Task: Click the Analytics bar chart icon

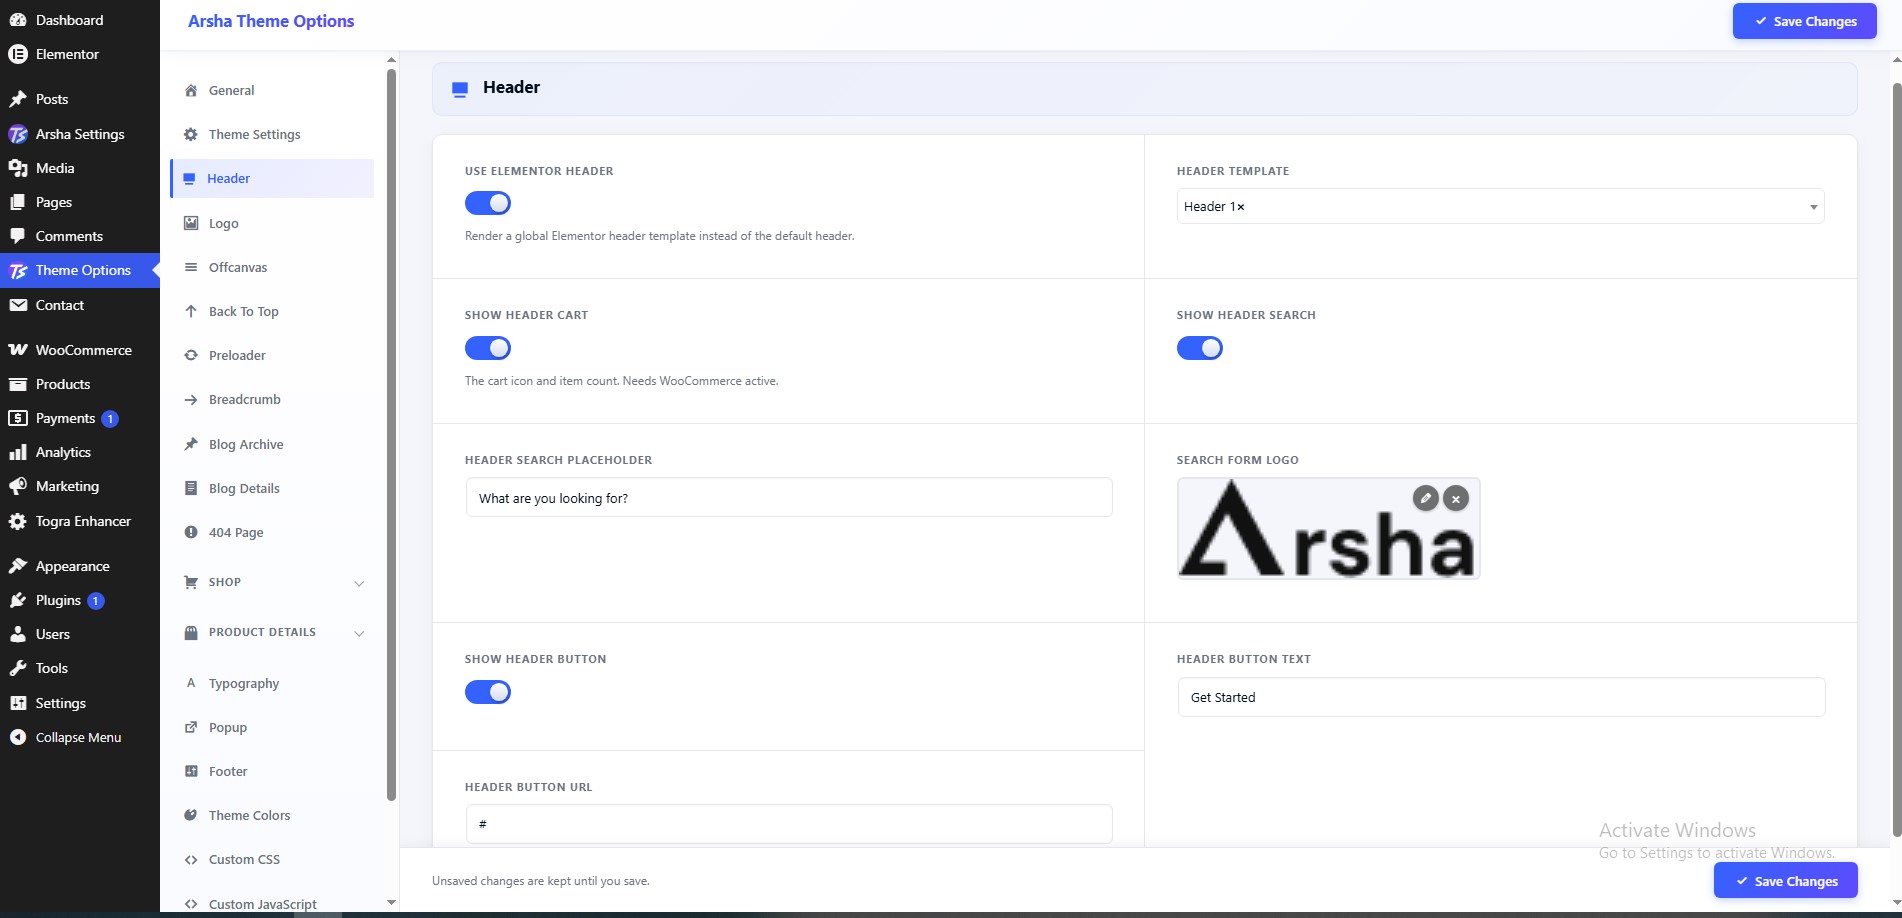Action: [17, 452]
